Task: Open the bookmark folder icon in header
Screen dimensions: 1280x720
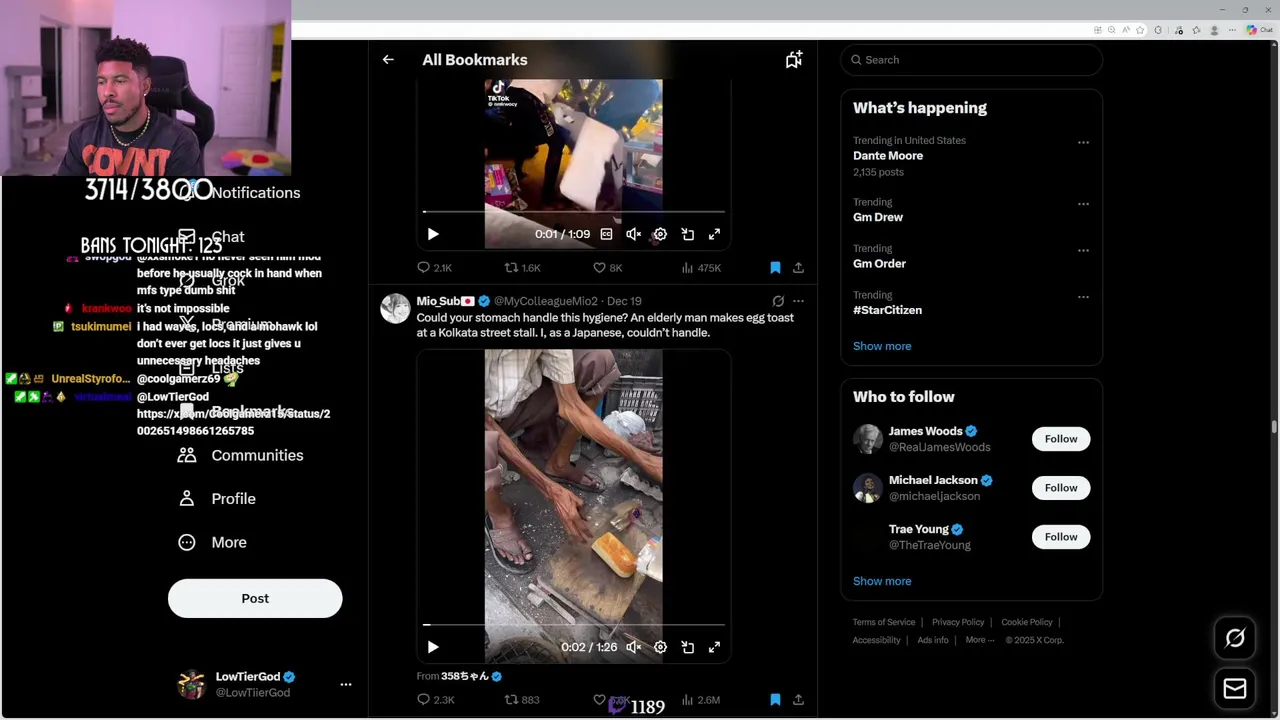Action: [794, 60]
